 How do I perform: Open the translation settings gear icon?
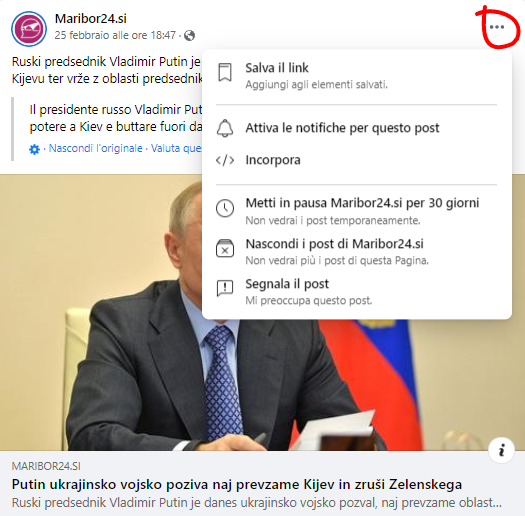34,149
